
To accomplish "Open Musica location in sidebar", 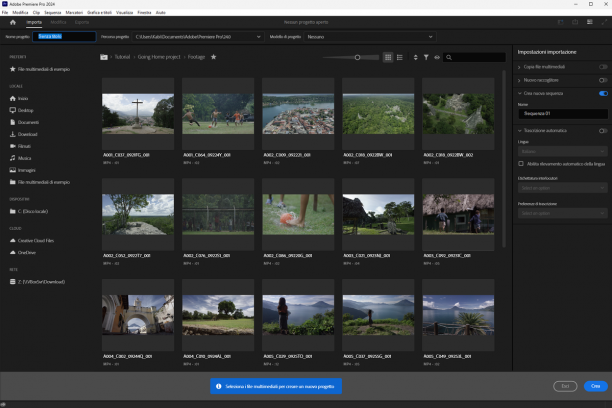I will [x=20, y=158].
